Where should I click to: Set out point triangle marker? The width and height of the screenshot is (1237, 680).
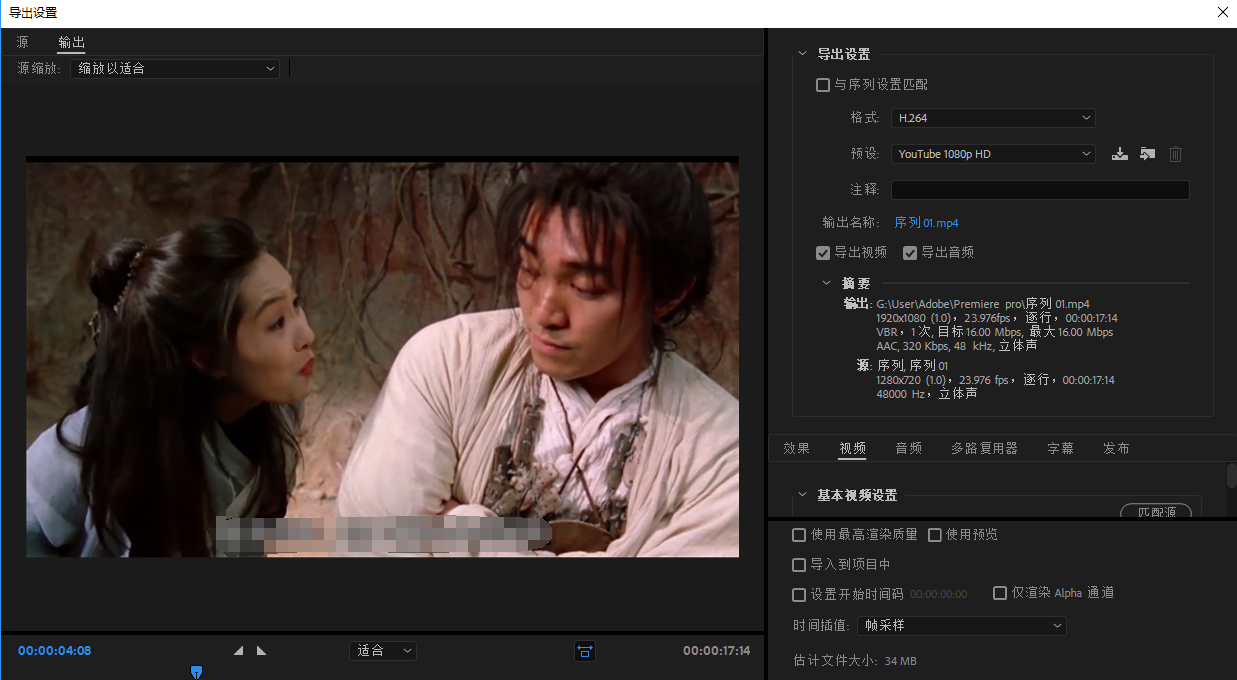pyautogui.click(x=261, y=651)
